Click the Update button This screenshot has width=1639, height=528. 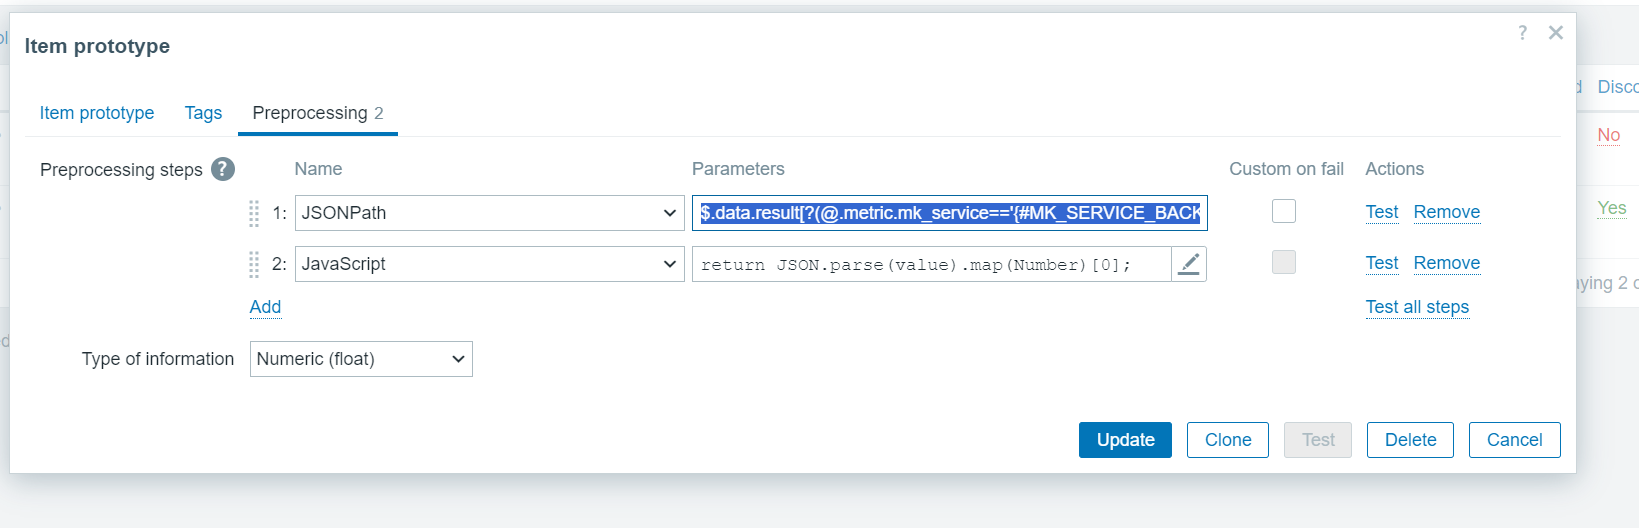point(1125,440)
